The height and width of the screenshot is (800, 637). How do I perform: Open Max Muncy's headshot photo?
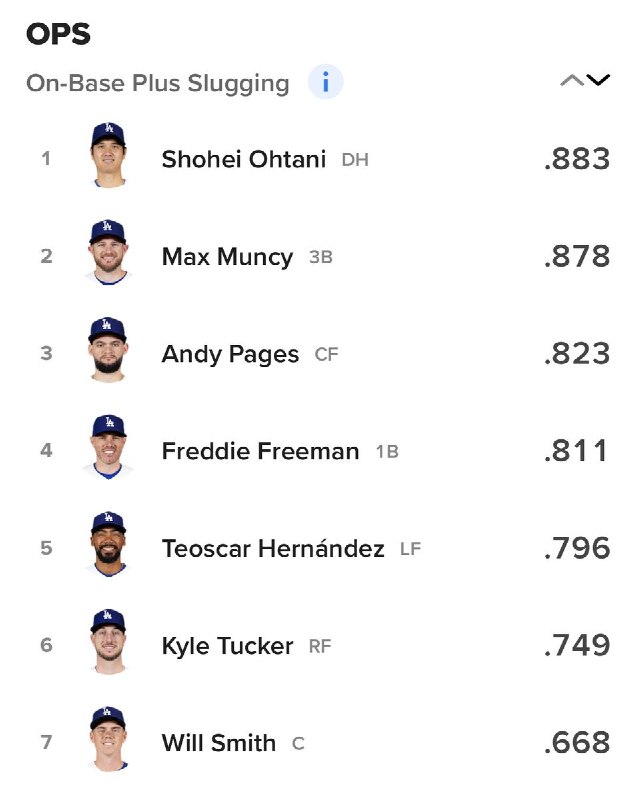pos(108,253)
